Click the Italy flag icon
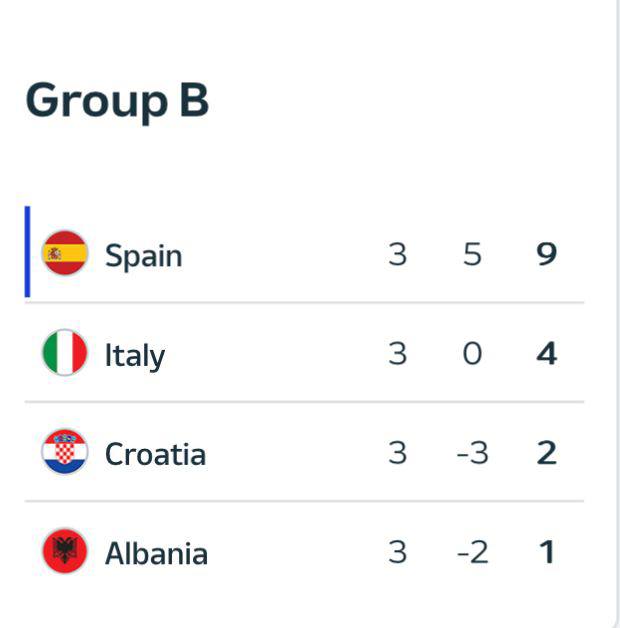Viewport: 620px width, 628px height. pyautogui.click(x=65, y=353)
